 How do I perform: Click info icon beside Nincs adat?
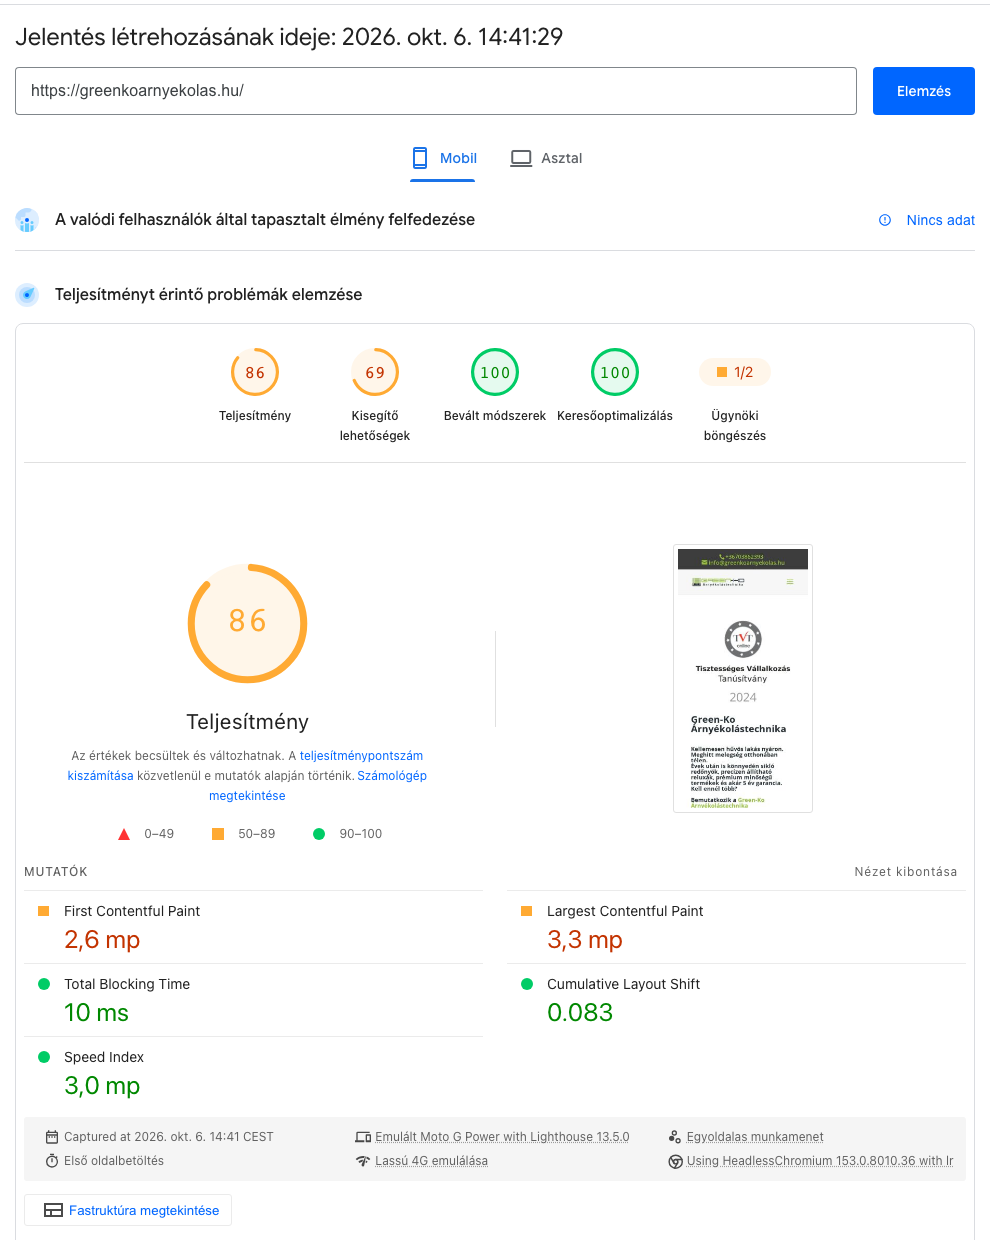click(885, 220)
